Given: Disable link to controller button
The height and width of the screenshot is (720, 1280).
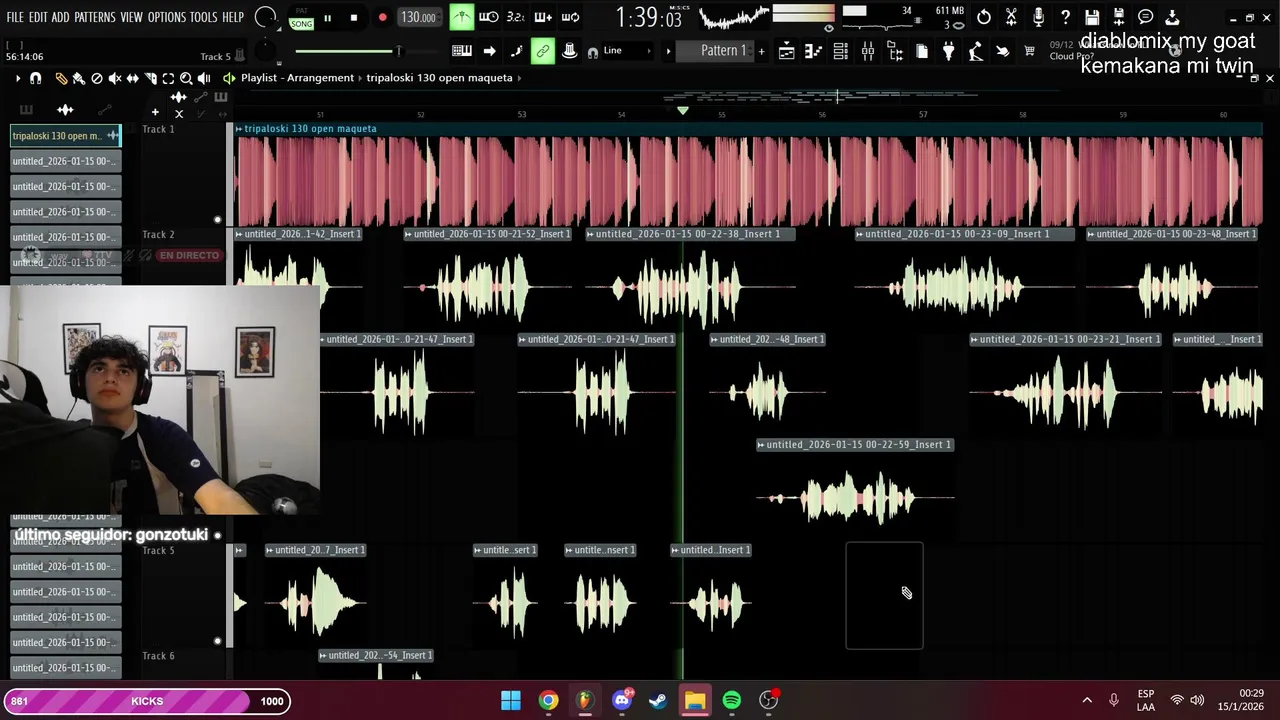Looking at the screenshot, I should [x=542, y=51].
